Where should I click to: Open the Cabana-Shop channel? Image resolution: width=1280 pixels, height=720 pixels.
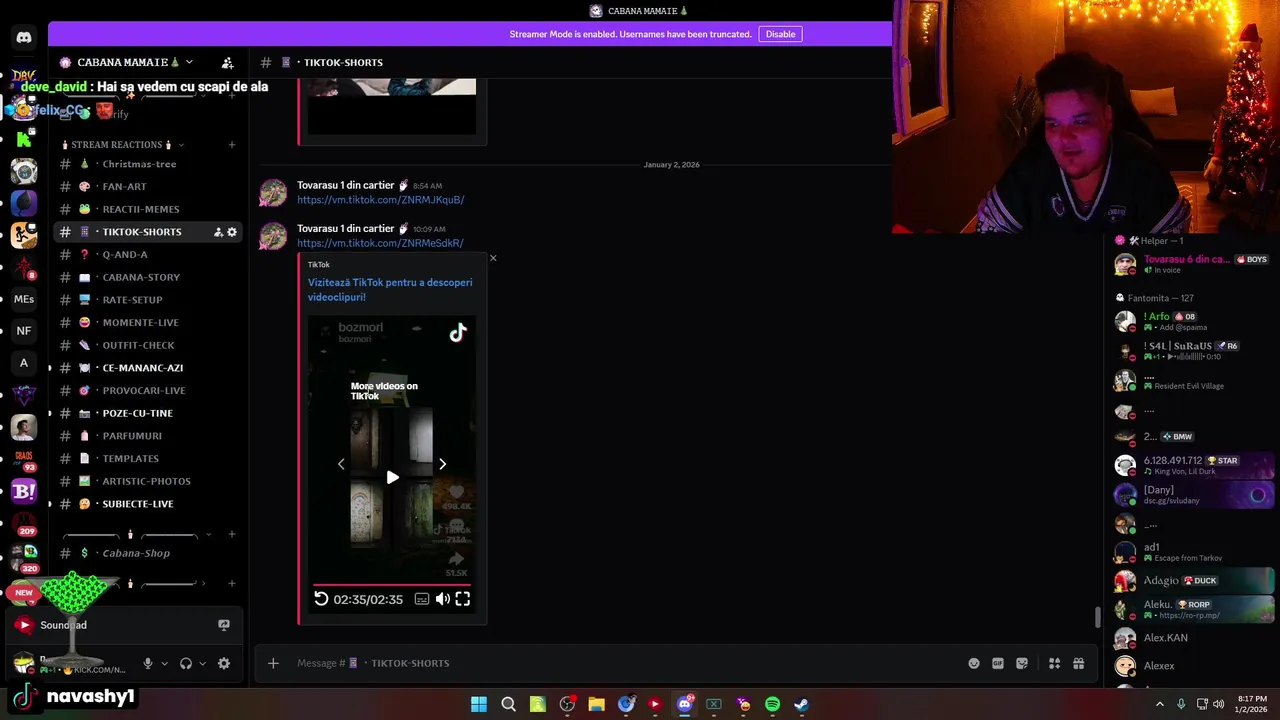[x=147, y=553]
